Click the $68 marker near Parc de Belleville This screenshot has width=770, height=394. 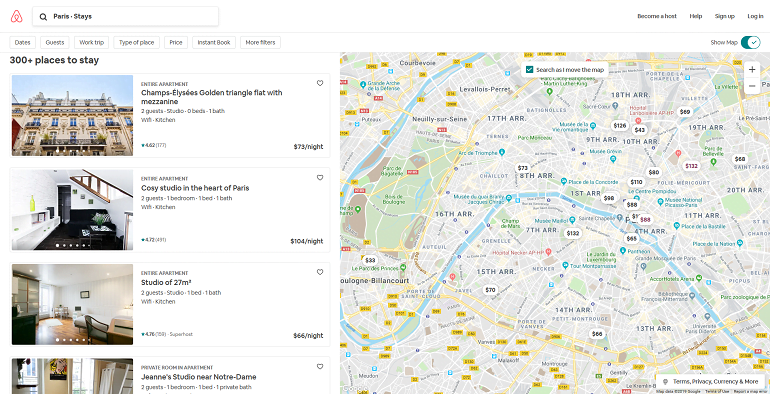pos(740,159)
